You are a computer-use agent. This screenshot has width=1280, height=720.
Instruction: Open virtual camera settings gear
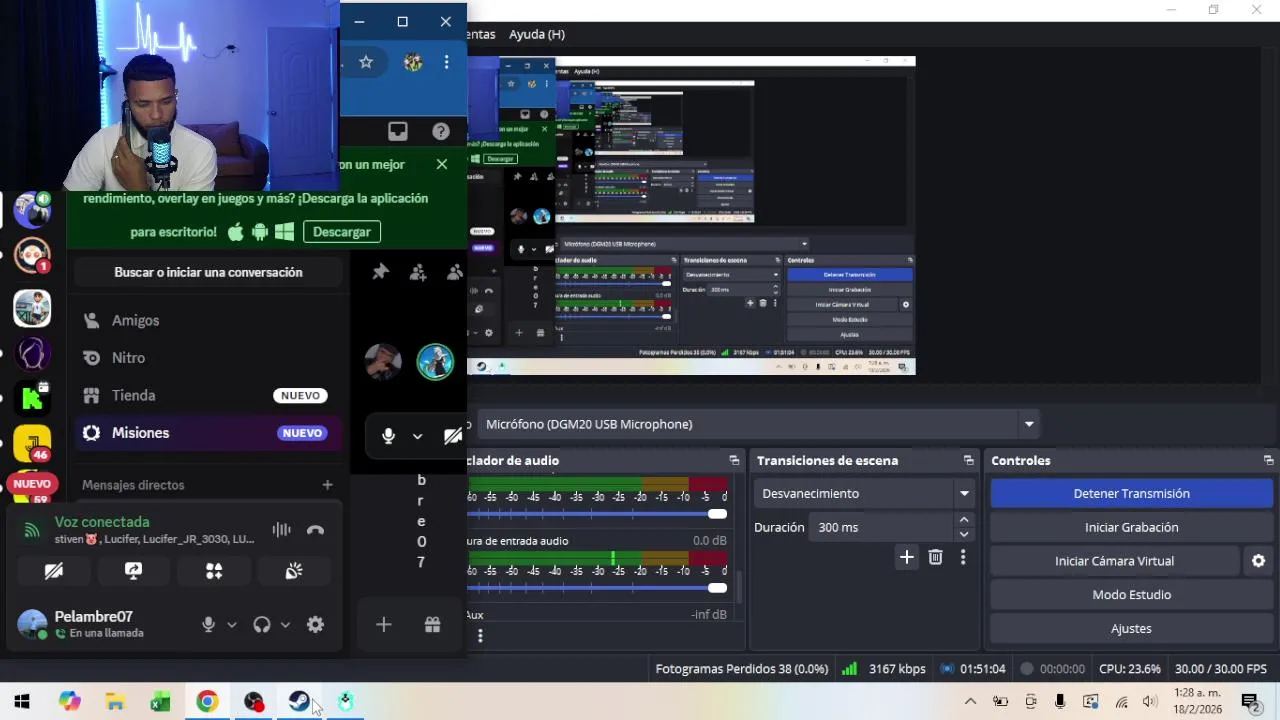point(1259,561)
